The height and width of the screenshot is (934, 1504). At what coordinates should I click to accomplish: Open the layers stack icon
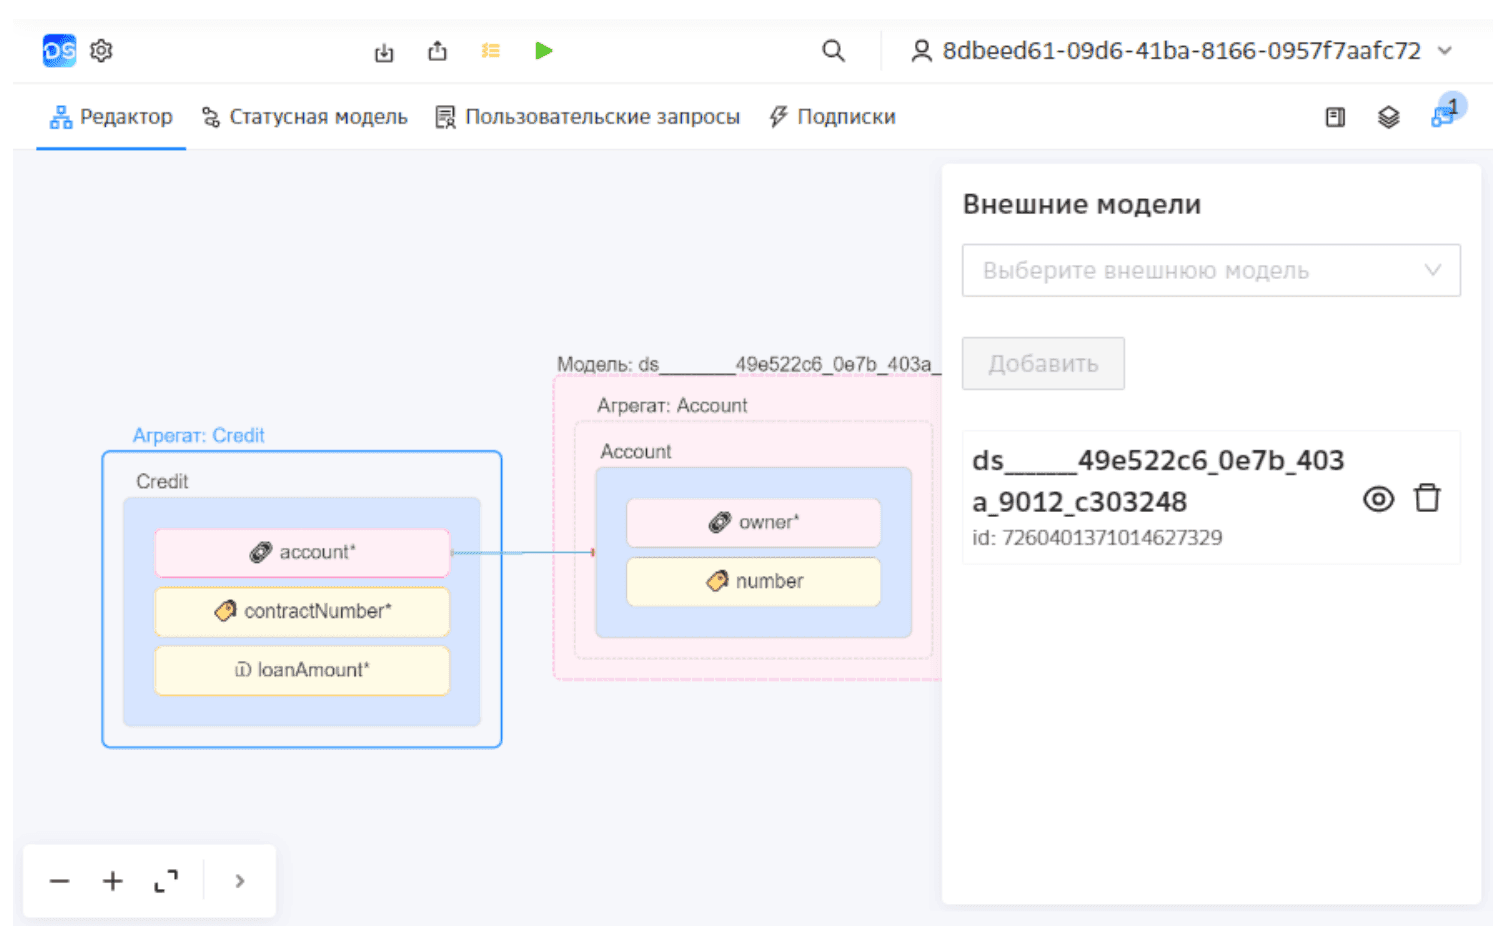(1388, 117)
